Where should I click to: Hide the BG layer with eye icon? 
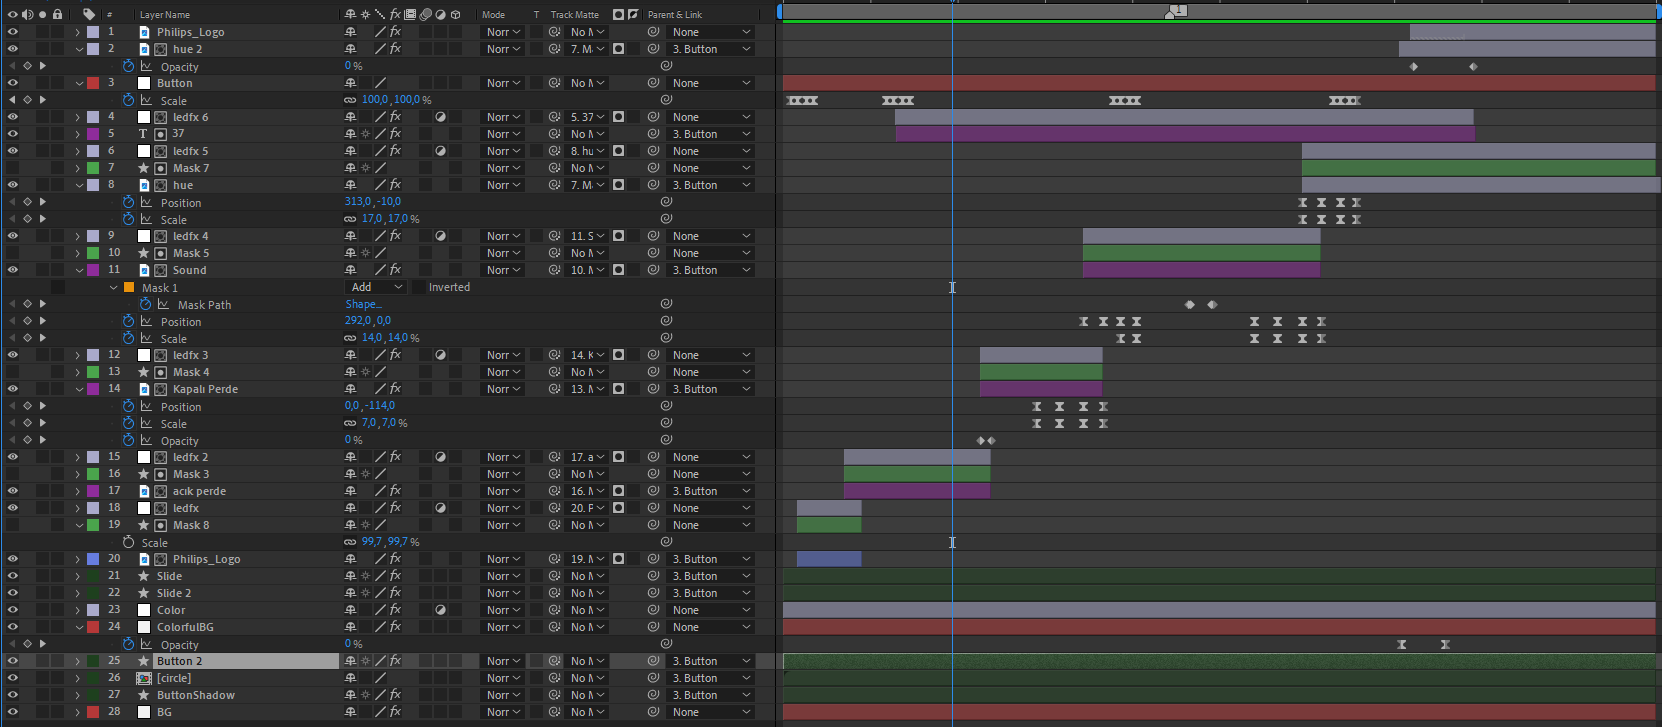click(13, 712)
